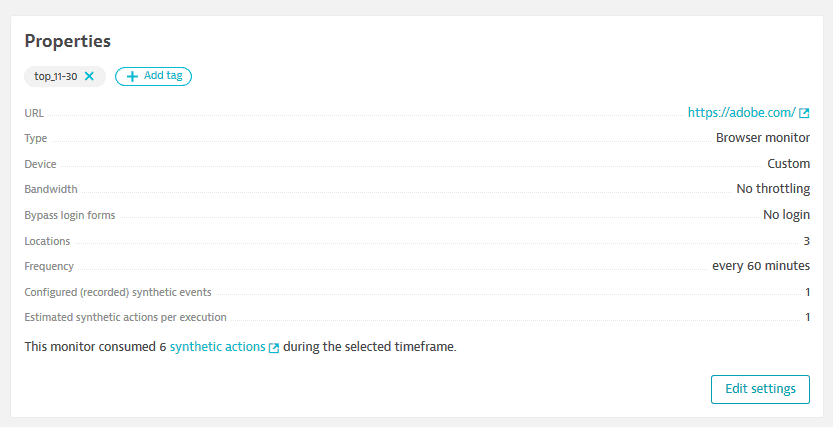The width and height of the screenshot is (833, 427).
Task: Click the URL property label
Action: click(34, 113)
